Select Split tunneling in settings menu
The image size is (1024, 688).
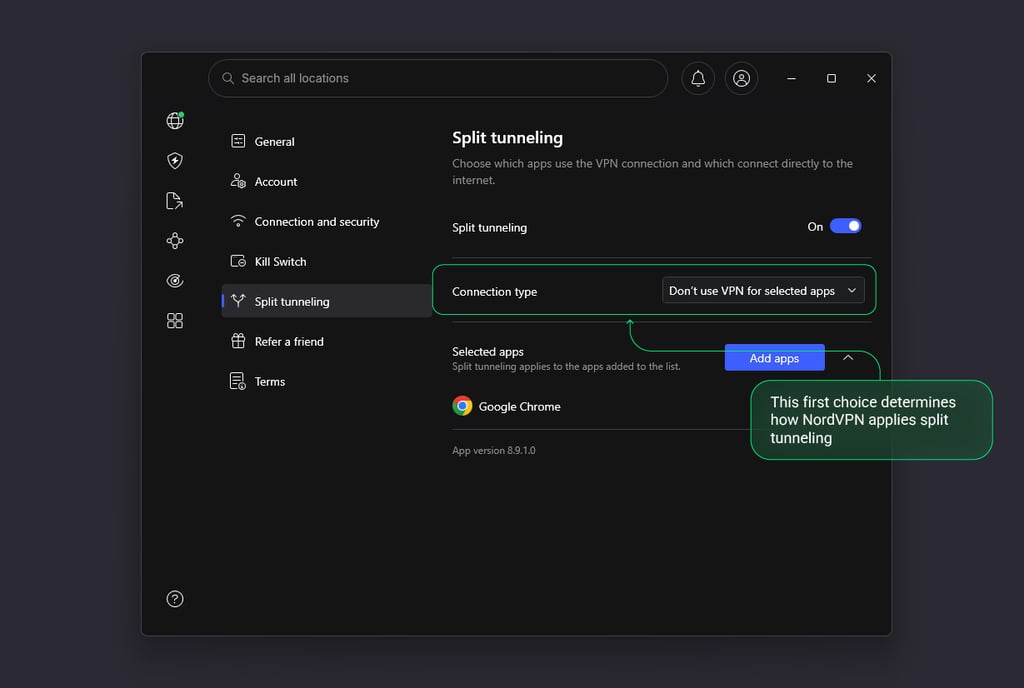[327, 301]
